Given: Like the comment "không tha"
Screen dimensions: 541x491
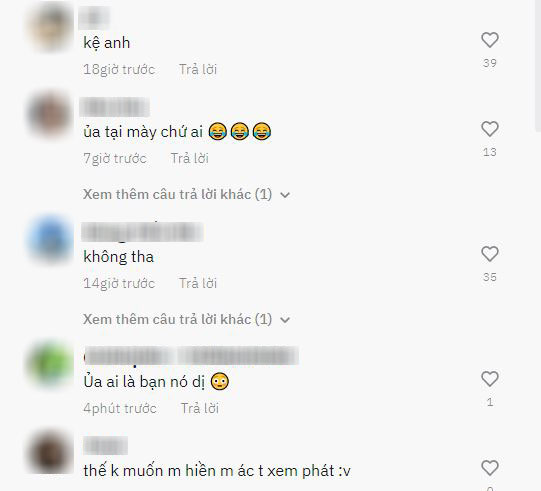Looking at the screenshot, I should tap(490, 254).
